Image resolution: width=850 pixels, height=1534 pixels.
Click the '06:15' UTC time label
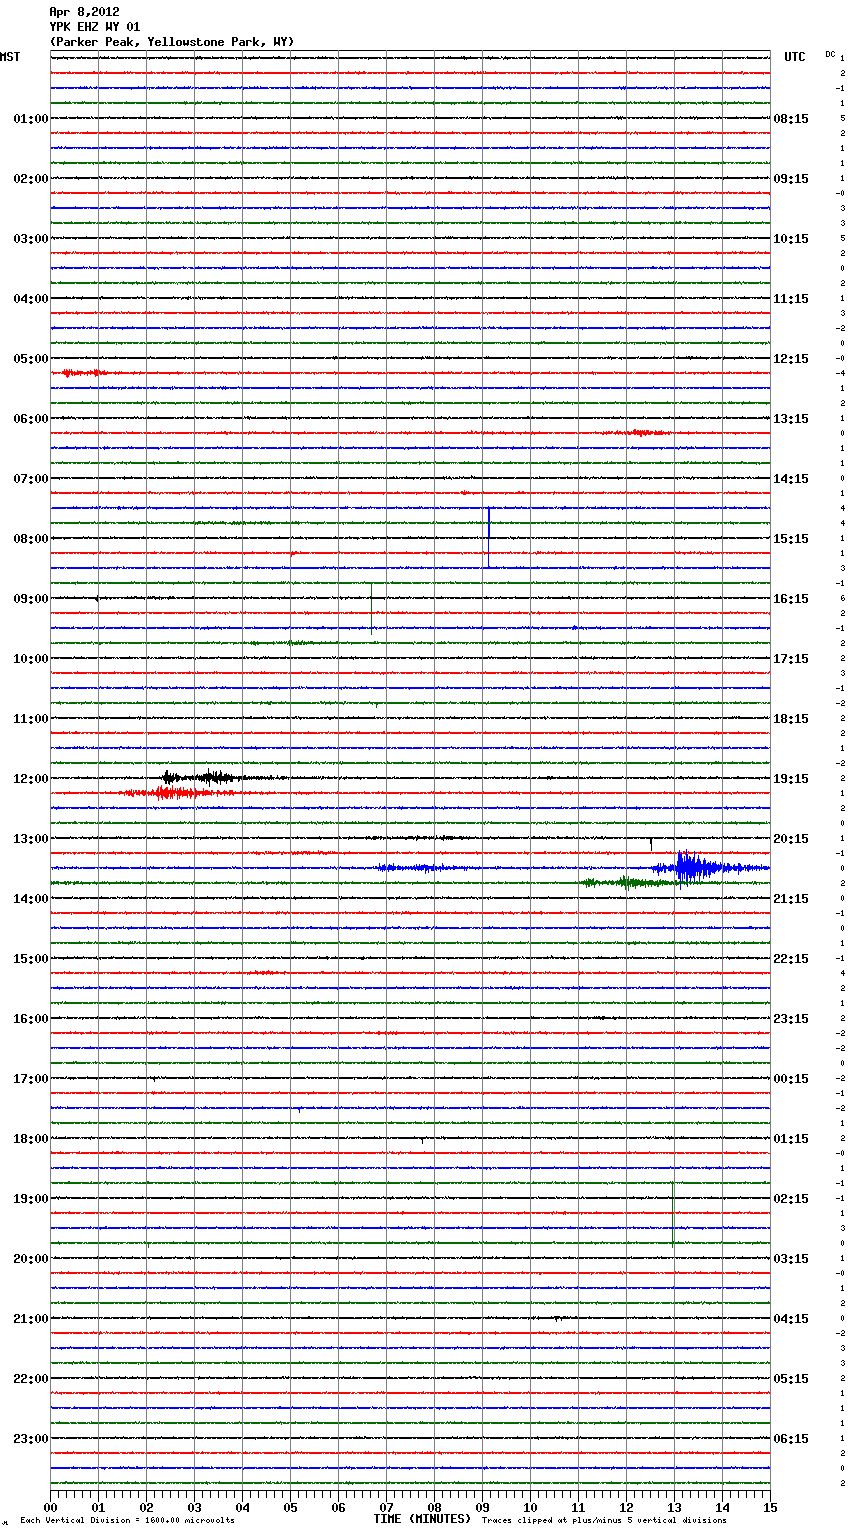pyautogui.click(x=791, y=1439)
